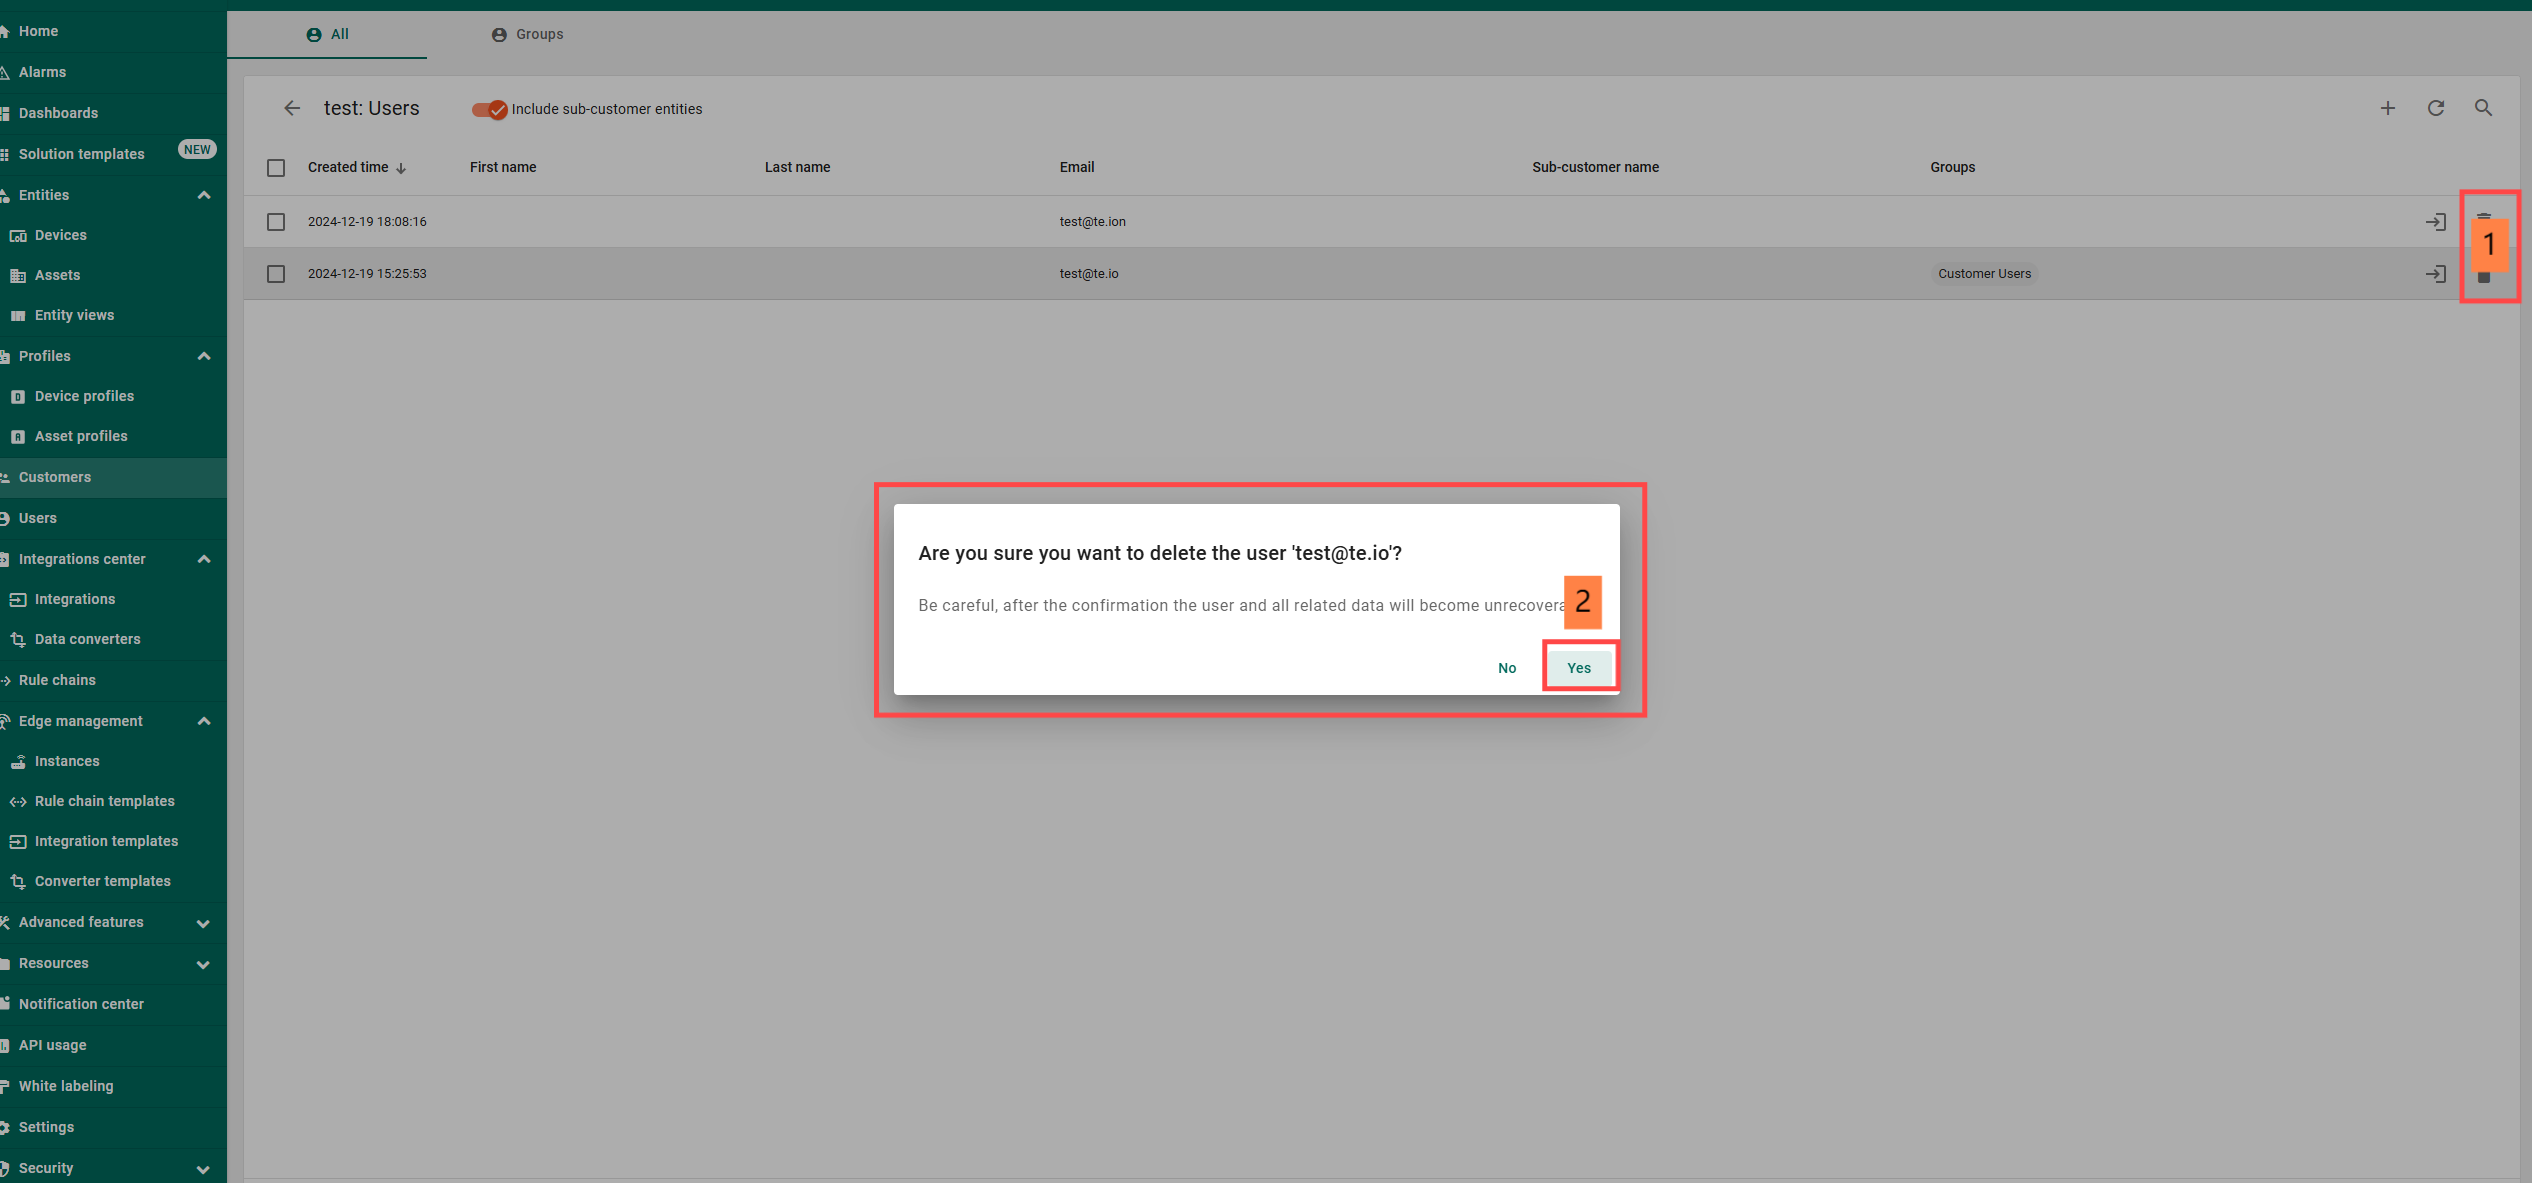Image resolution: width=2532 pixels, height=1183 pixels.
Task: Expand the Advanced features section
Action: coord(204,923)
